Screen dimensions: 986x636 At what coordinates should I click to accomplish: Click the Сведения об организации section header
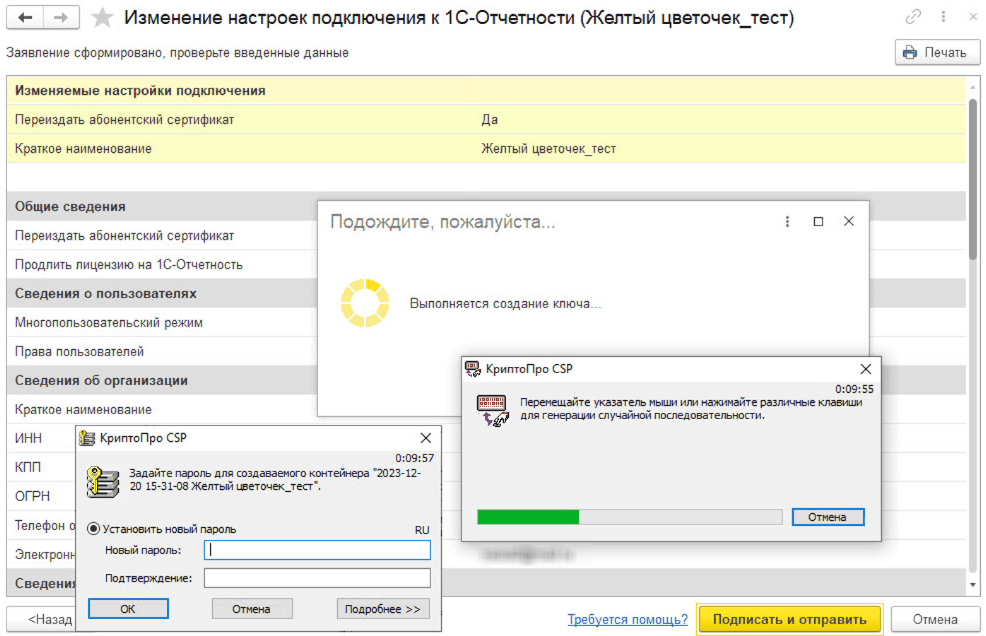coord(162,381)
